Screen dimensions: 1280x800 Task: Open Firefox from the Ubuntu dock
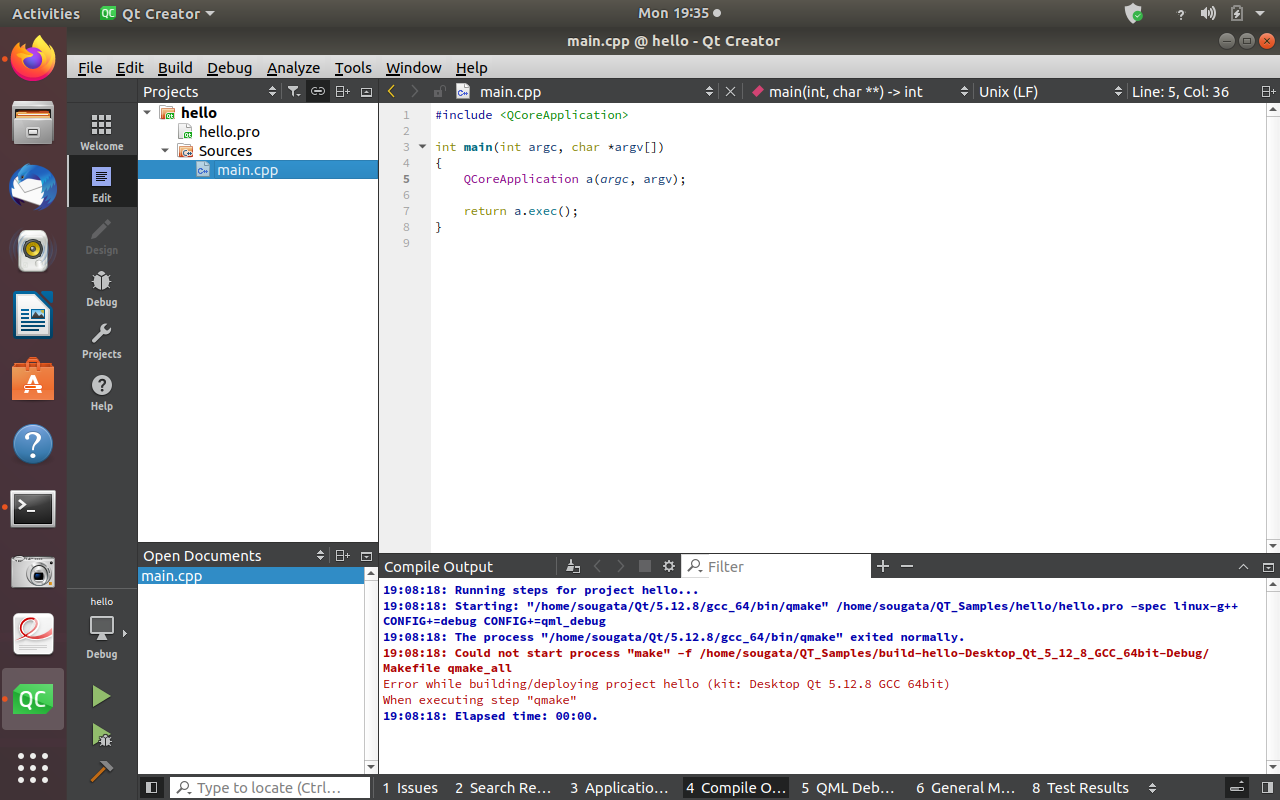coord(33,59)
